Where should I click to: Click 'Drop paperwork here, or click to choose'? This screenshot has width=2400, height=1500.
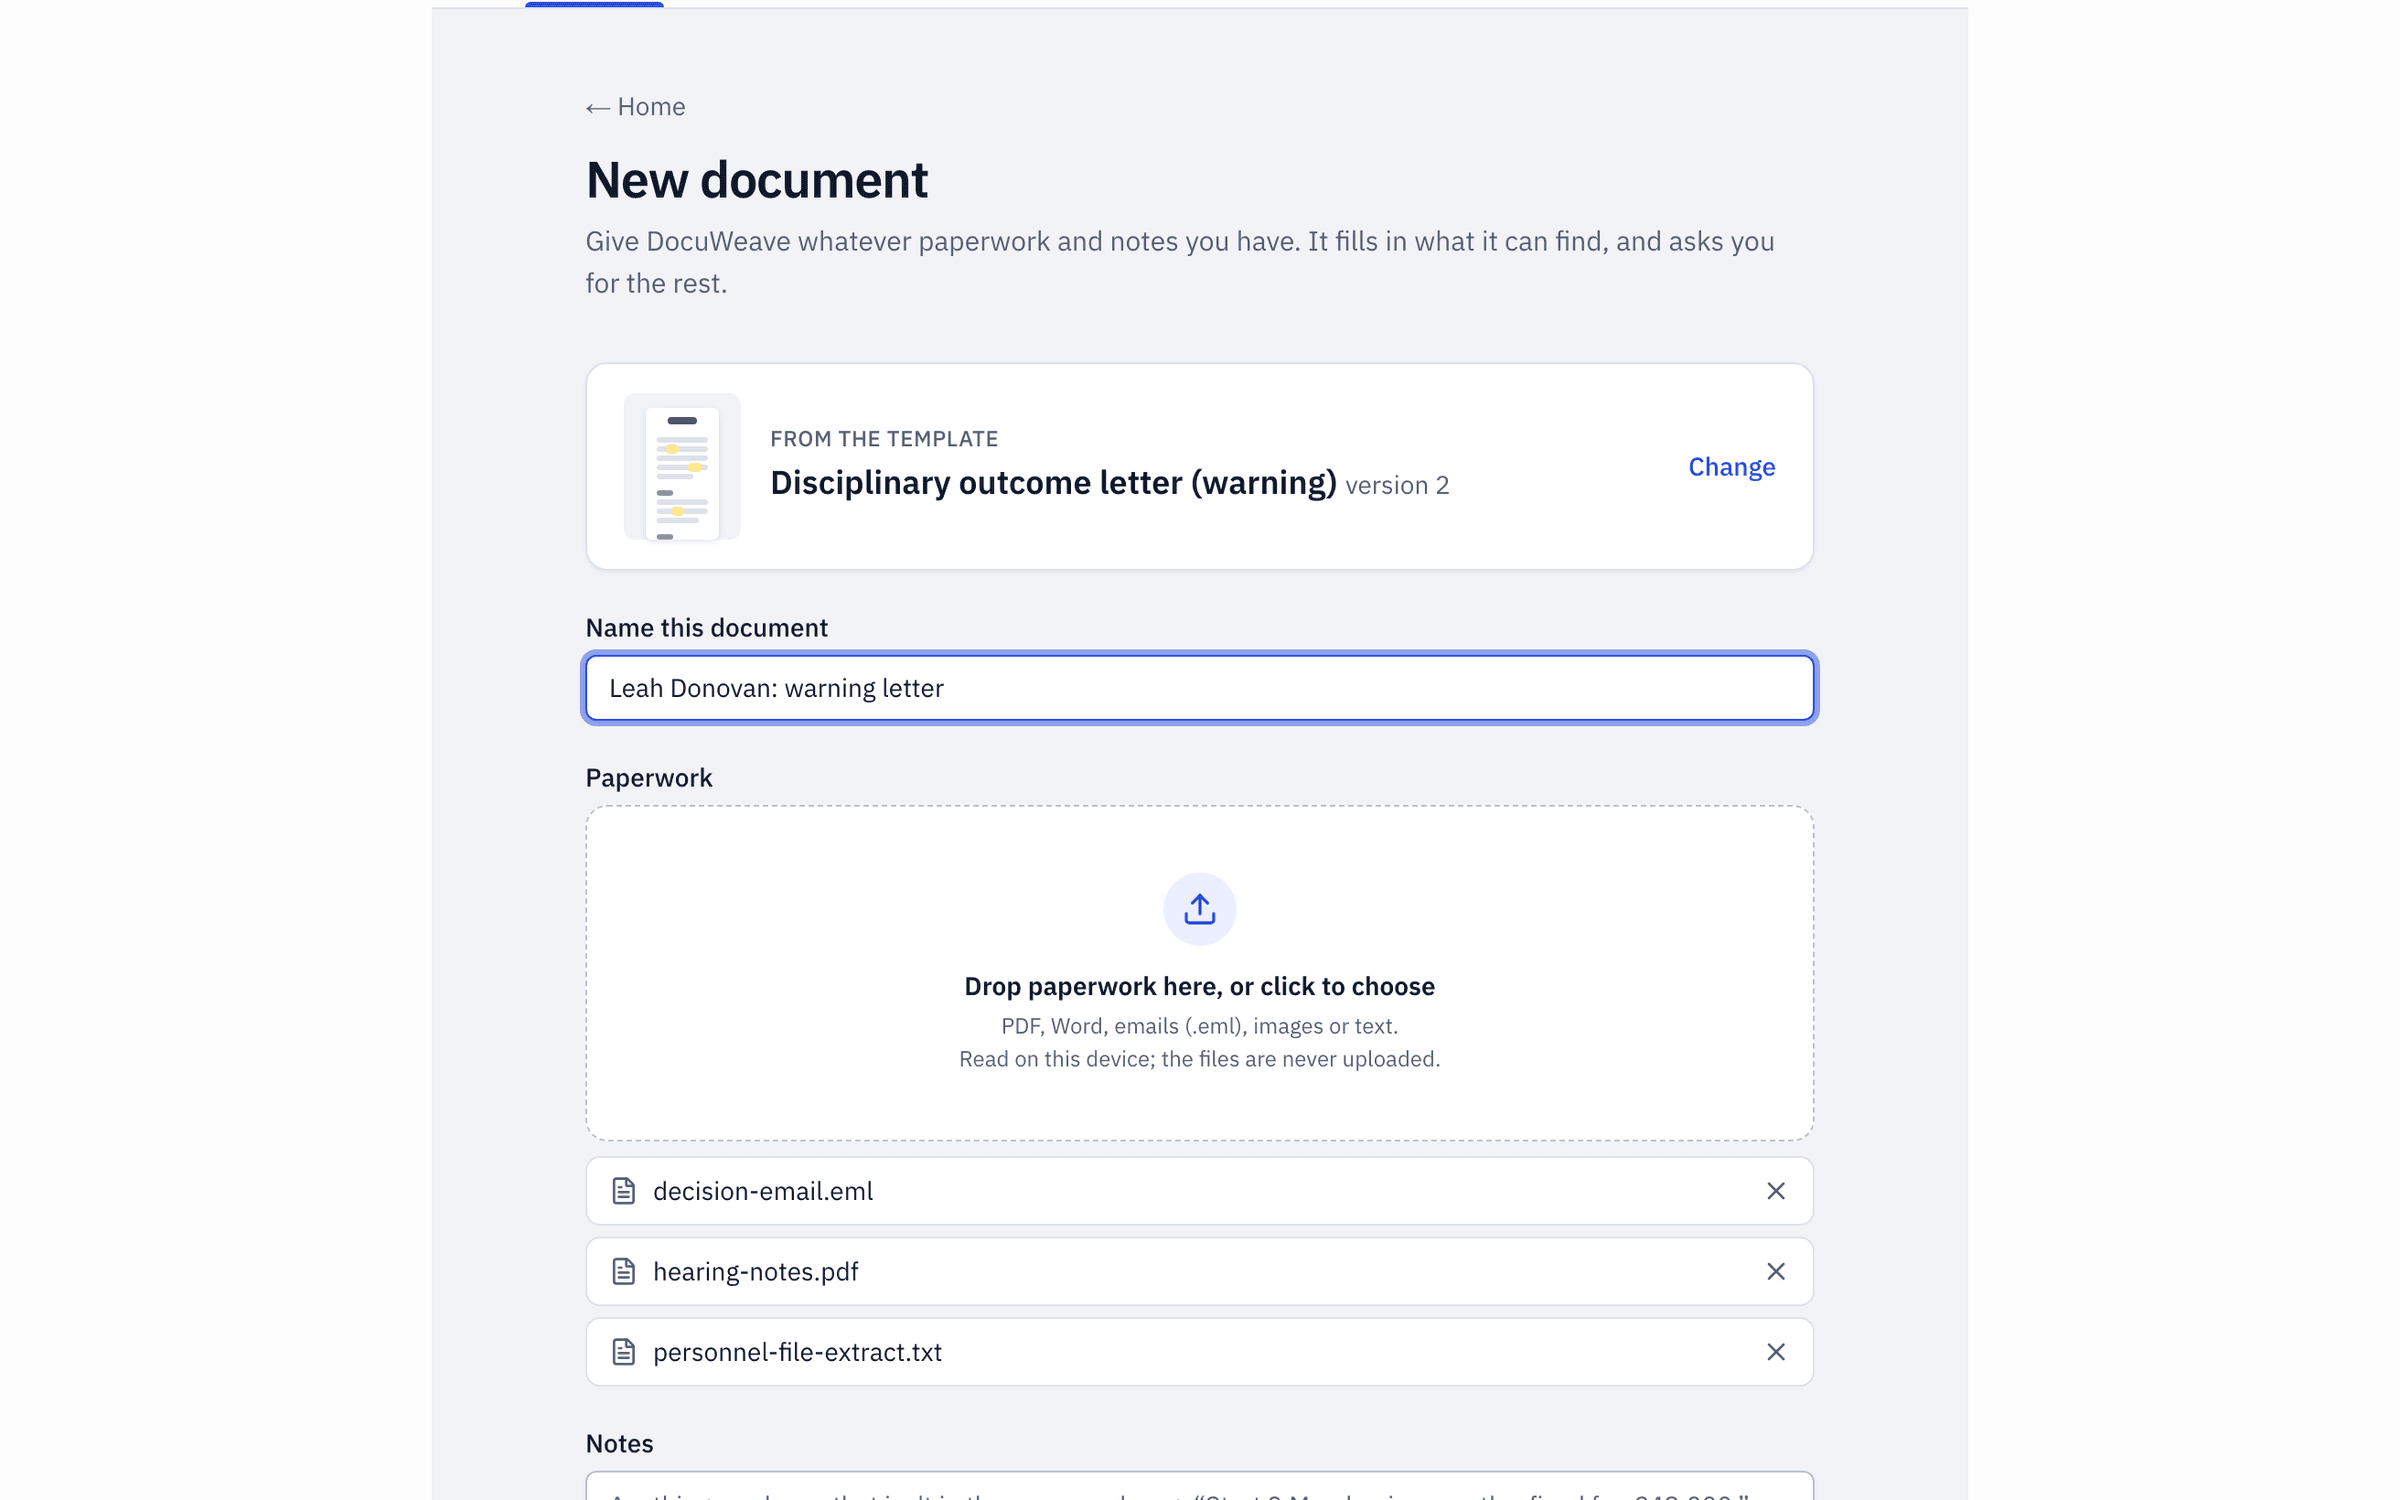click(x=1199, y=986)
